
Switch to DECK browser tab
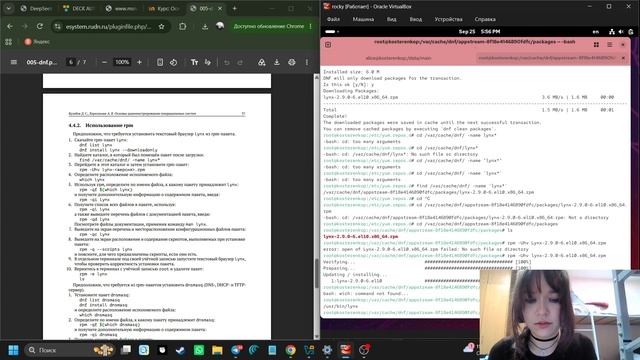(79, 8)
